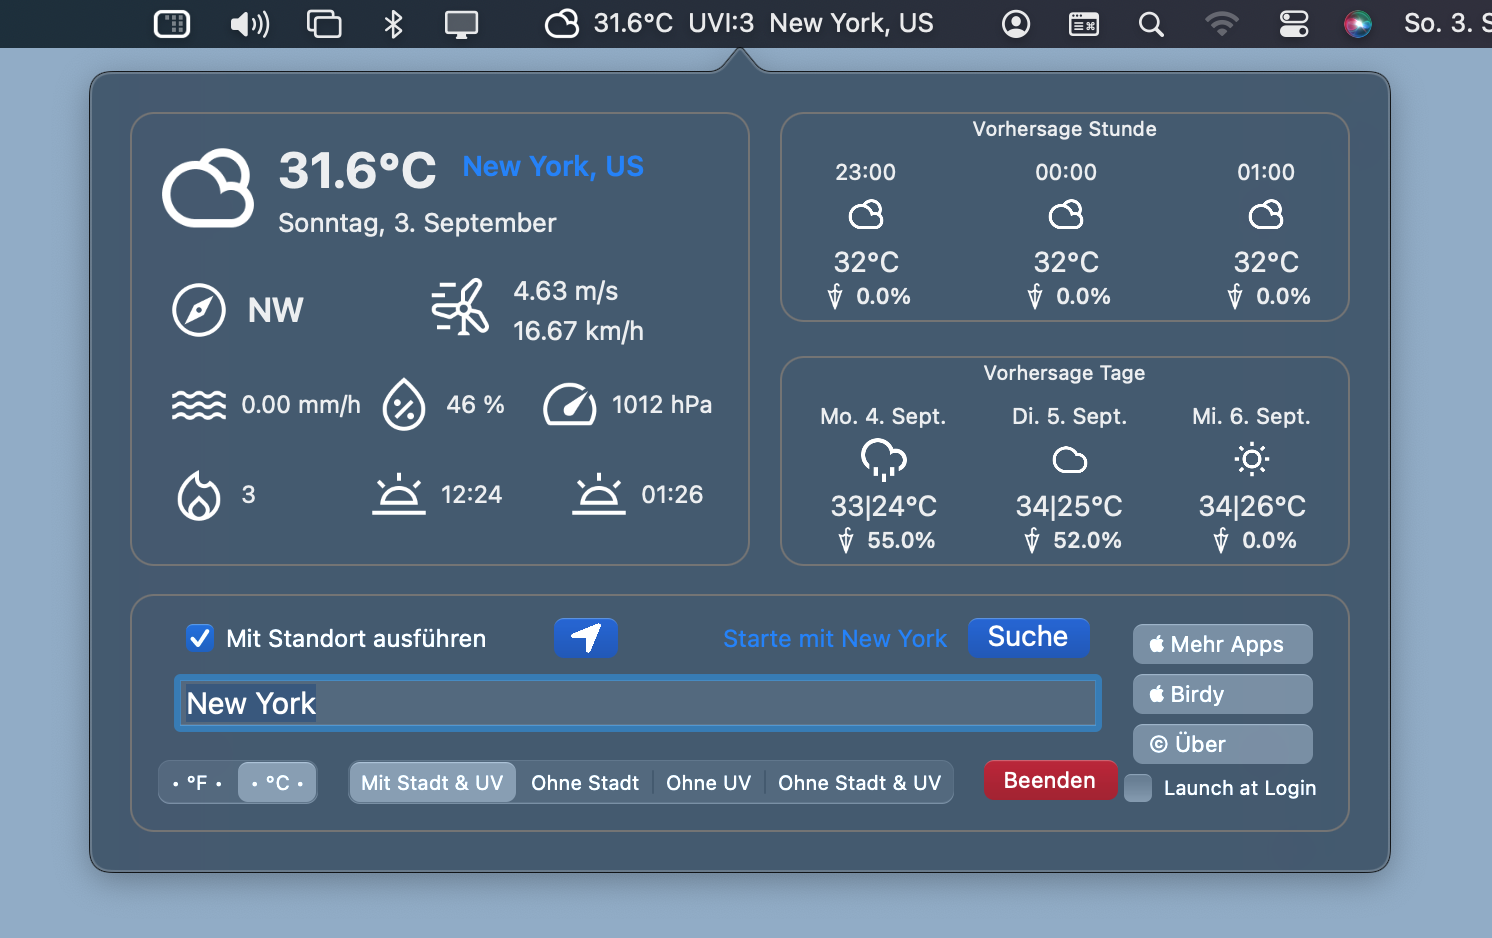Click the 00:00 hourly forecast cloud icon

1066,215
